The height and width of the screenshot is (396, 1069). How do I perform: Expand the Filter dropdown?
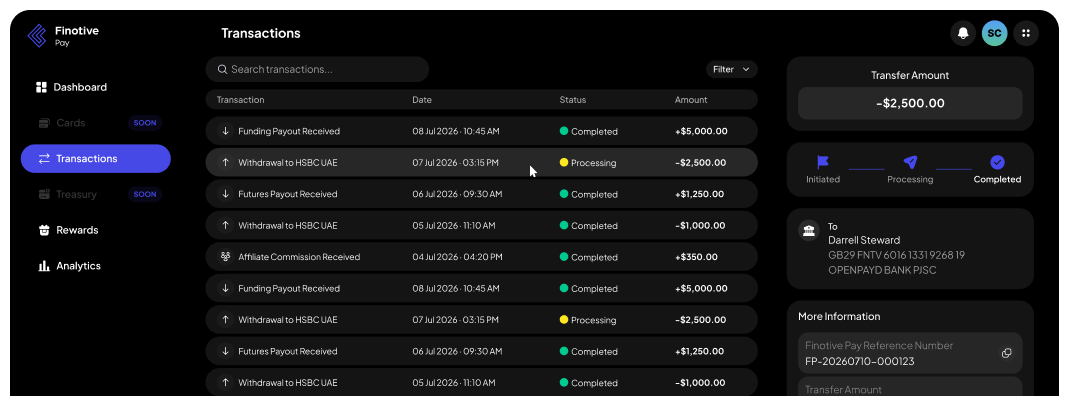(x=732, y=70)
